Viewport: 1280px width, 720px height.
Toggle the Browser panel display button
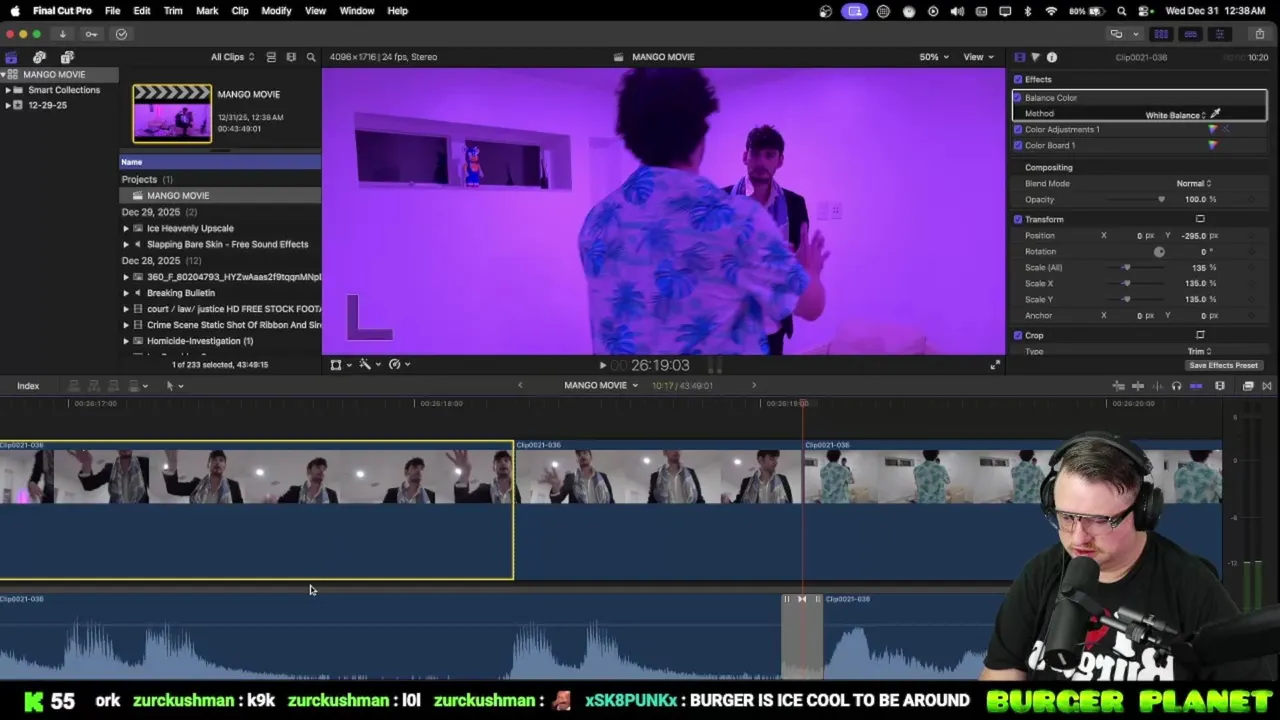1161,34
